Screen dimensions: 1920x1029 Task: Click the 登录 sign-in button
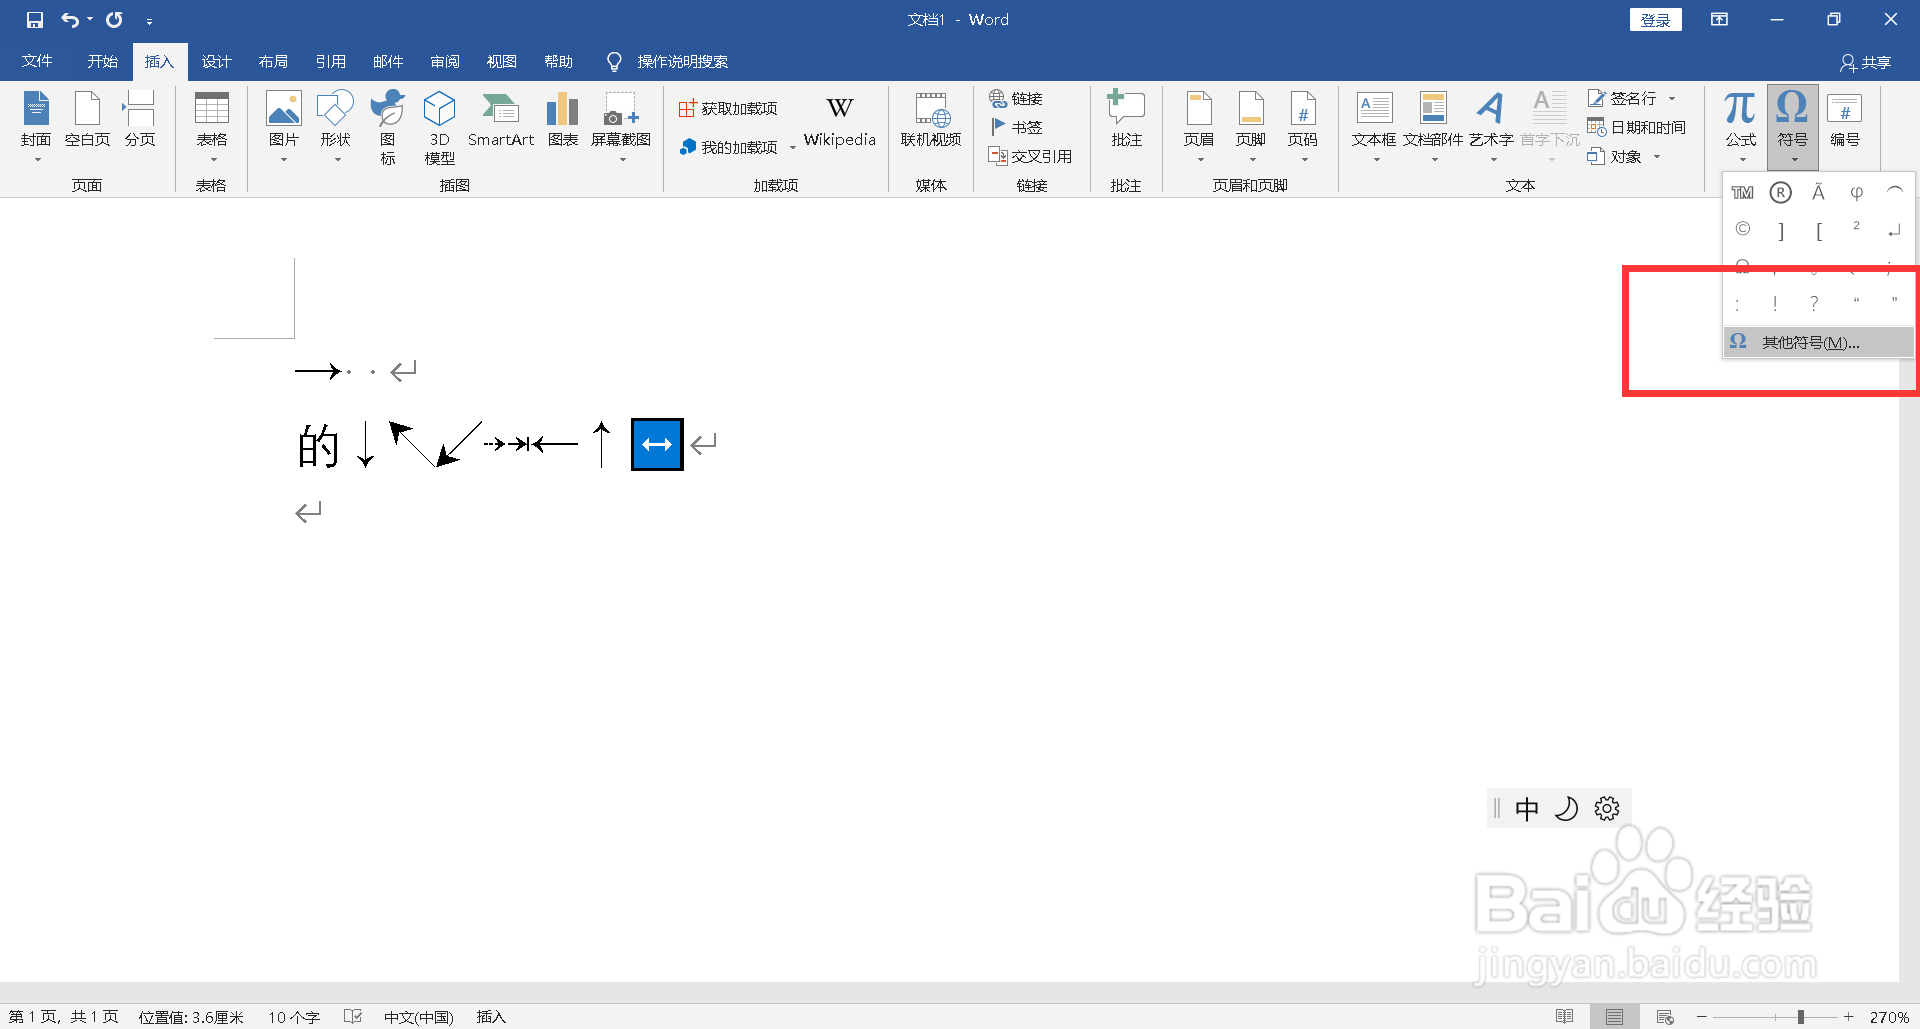point(1655,20)
